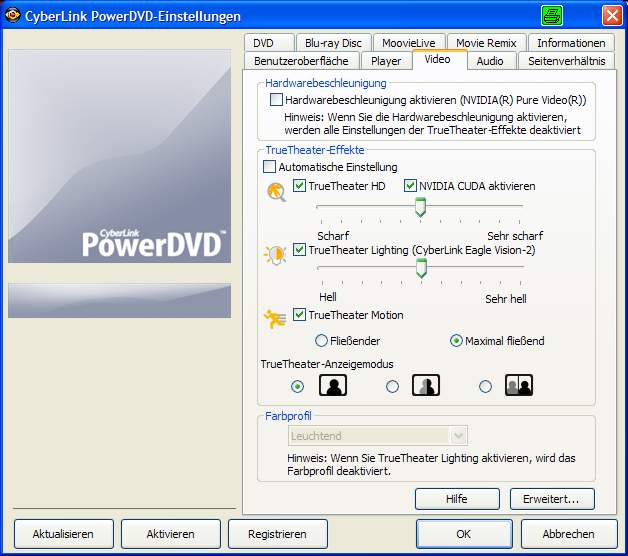The image size is (628, 556).
Task: Select the side-by-side Anzeigemodus radio button
Action: point(485,386)
